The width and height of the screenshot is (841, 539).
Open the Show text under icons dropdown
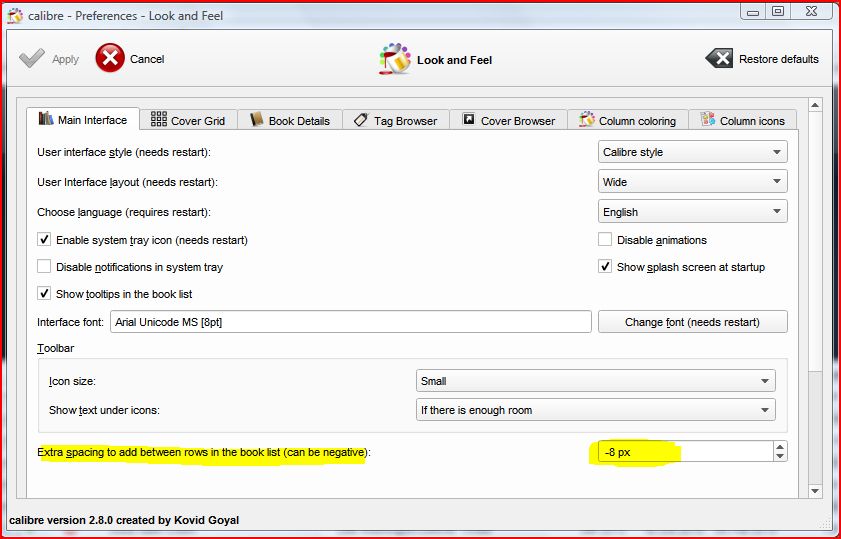coord(595,410)
